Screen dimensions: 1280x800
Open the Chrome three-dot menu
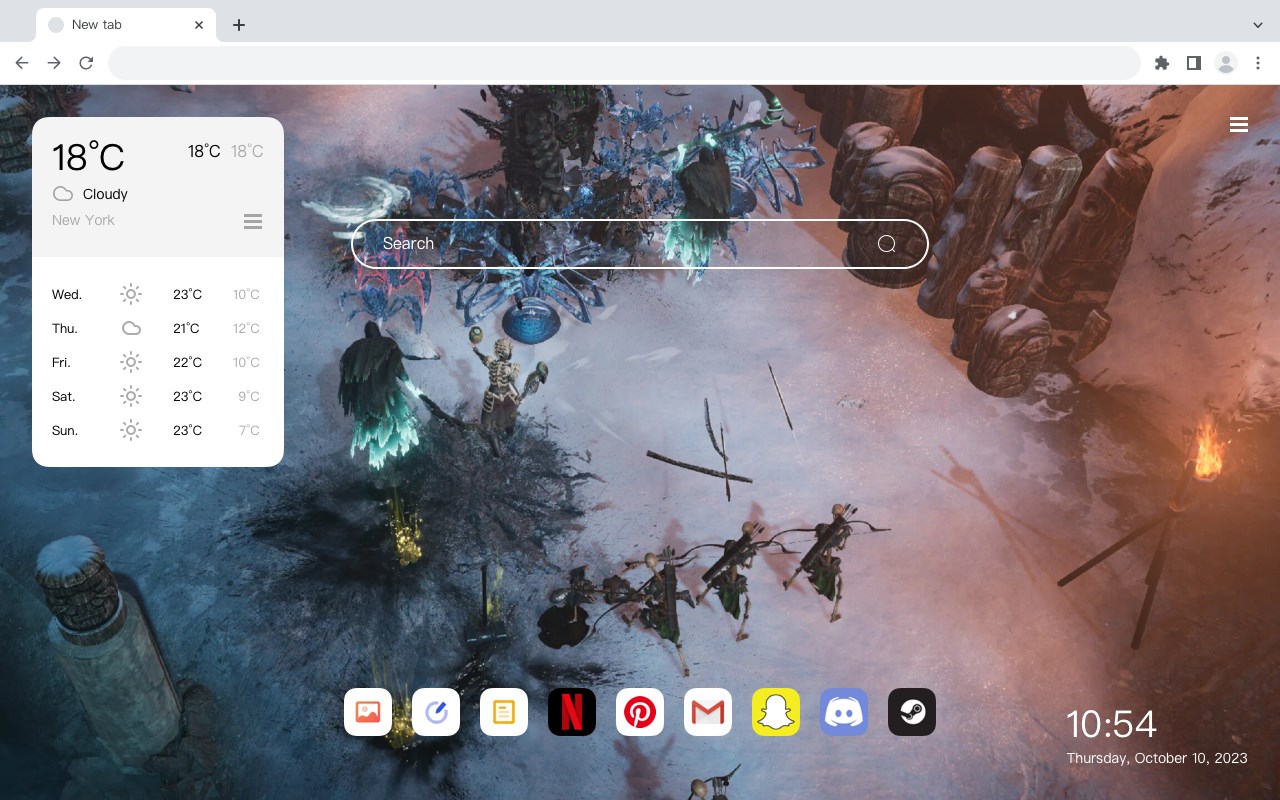pyautogui.click(x=1258, y=63)
